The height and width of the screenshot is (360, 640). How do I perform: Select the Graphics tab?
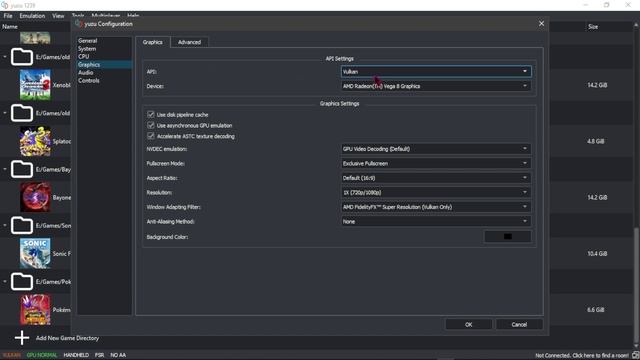(x=153, y=42)
